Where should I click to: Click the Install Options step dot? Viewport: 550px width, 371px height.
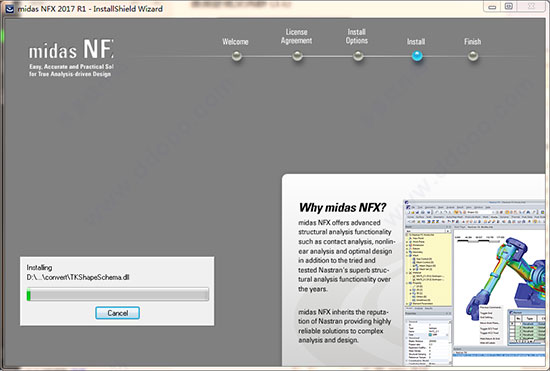(x=358, y=56)
